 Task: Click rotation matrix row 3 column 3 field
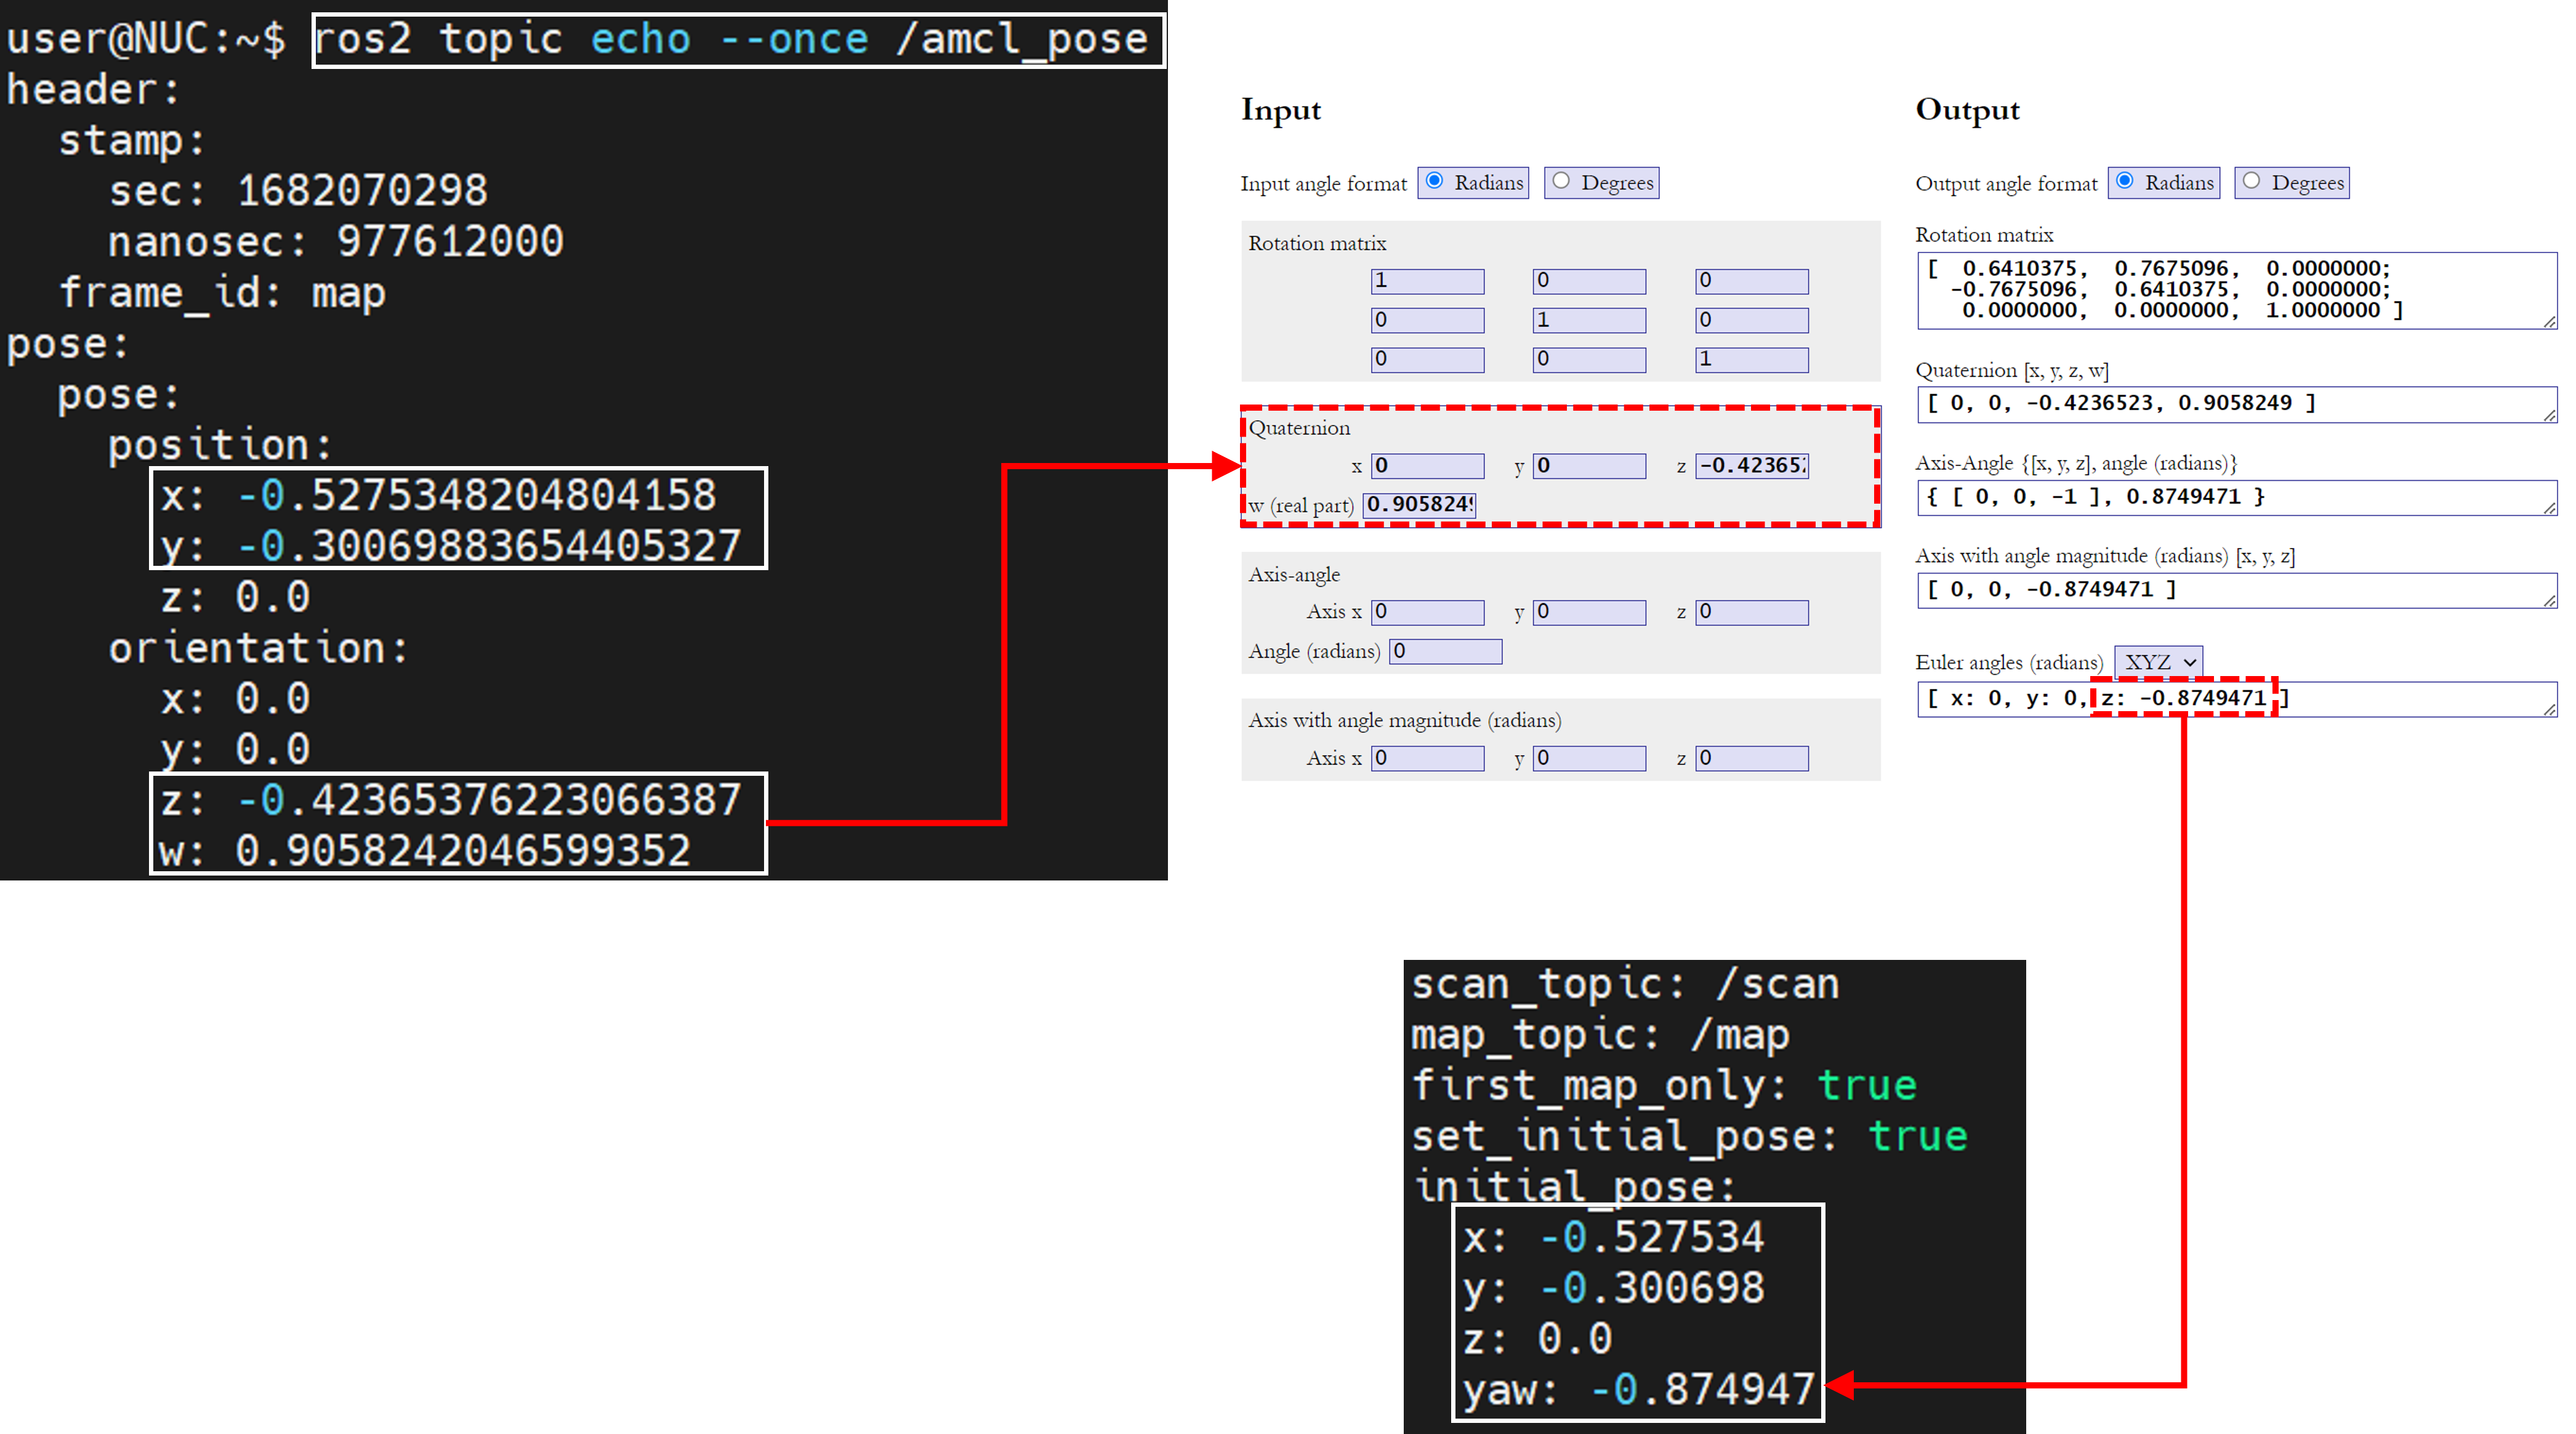click(1751, 359)
